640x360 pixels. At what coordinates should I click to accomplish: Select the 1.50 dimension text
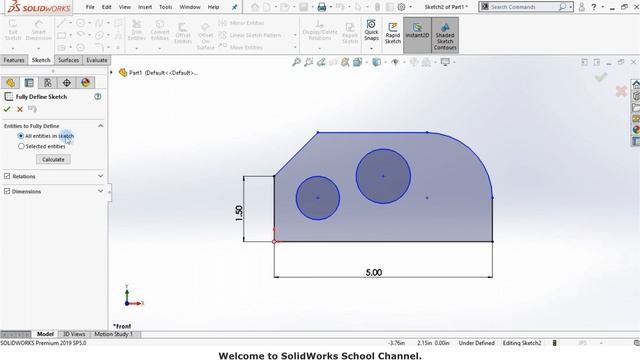click(x=239, y=213)
